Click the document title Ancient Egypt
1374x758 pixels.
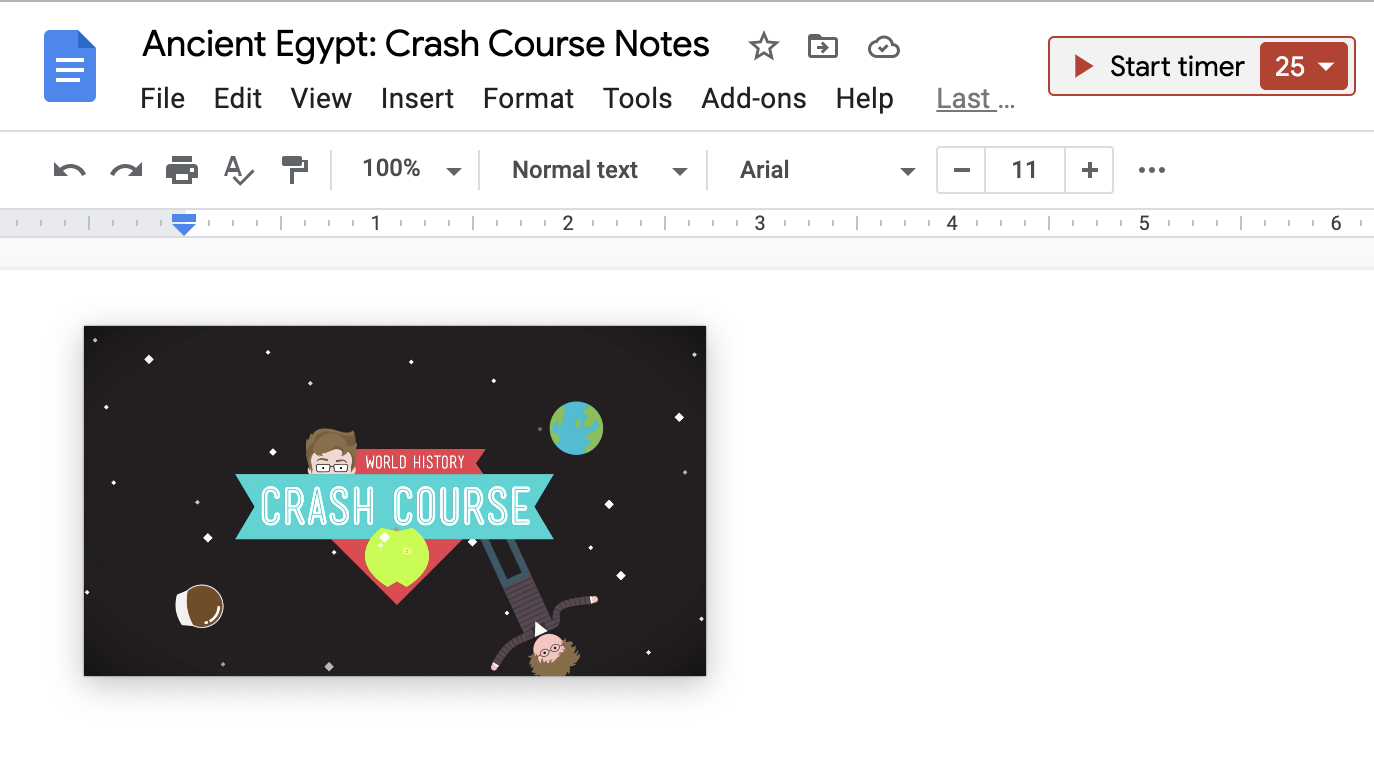[426, 45]
